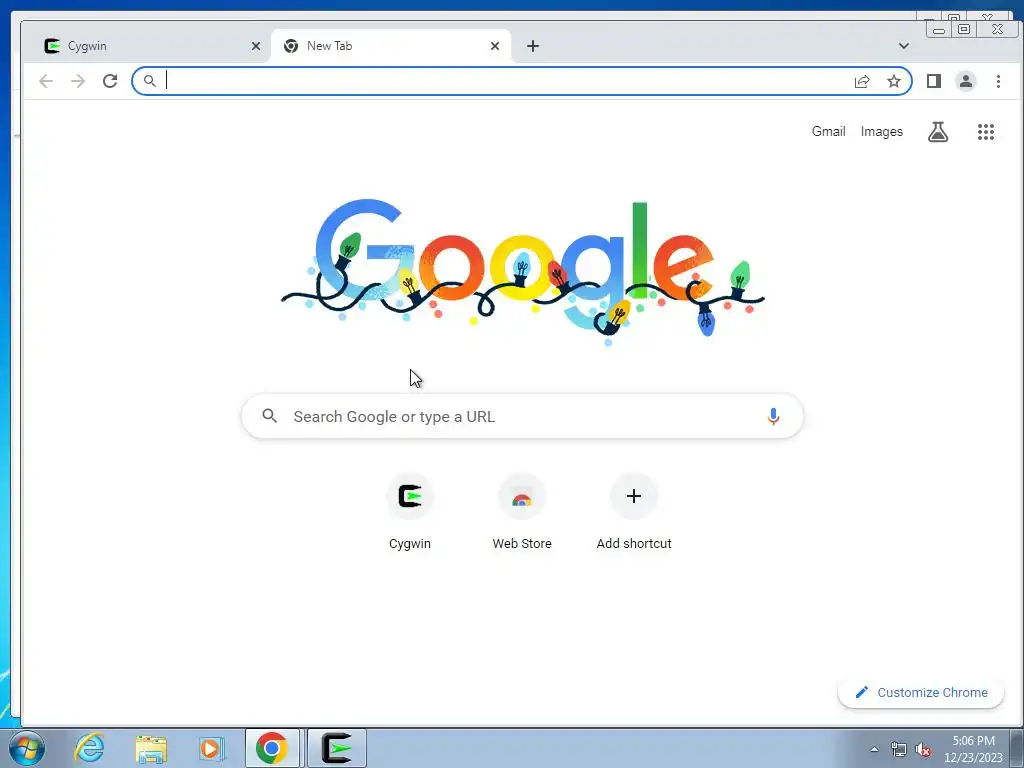Open the Google apps grid

985,132
